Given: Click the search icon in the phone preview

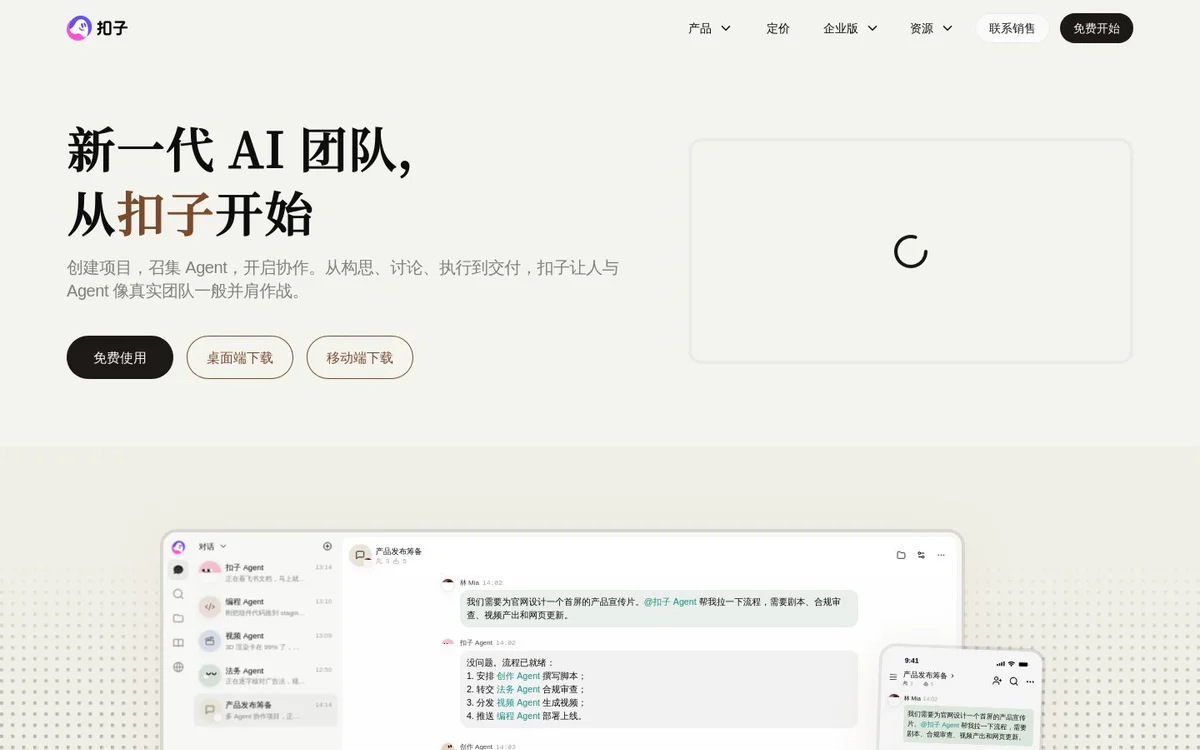Looking at the screenshot, I should 1014,681.
